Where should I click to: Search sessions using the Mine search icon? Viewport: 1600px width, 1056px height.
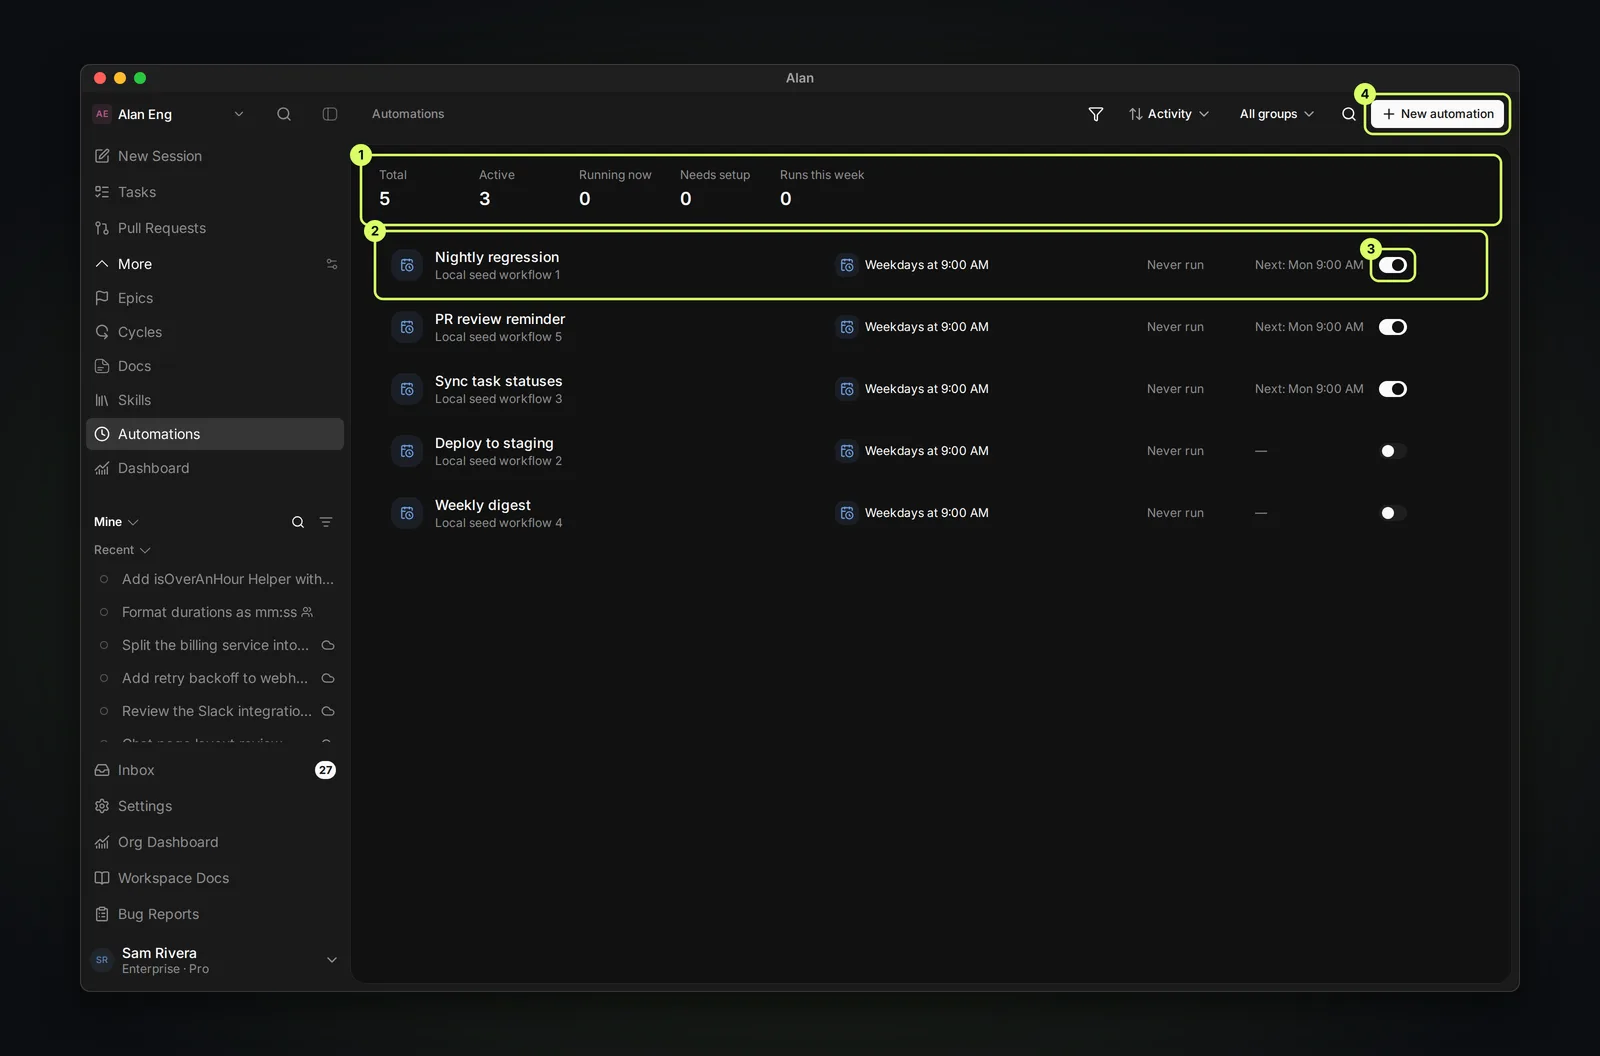coord(298,522)
